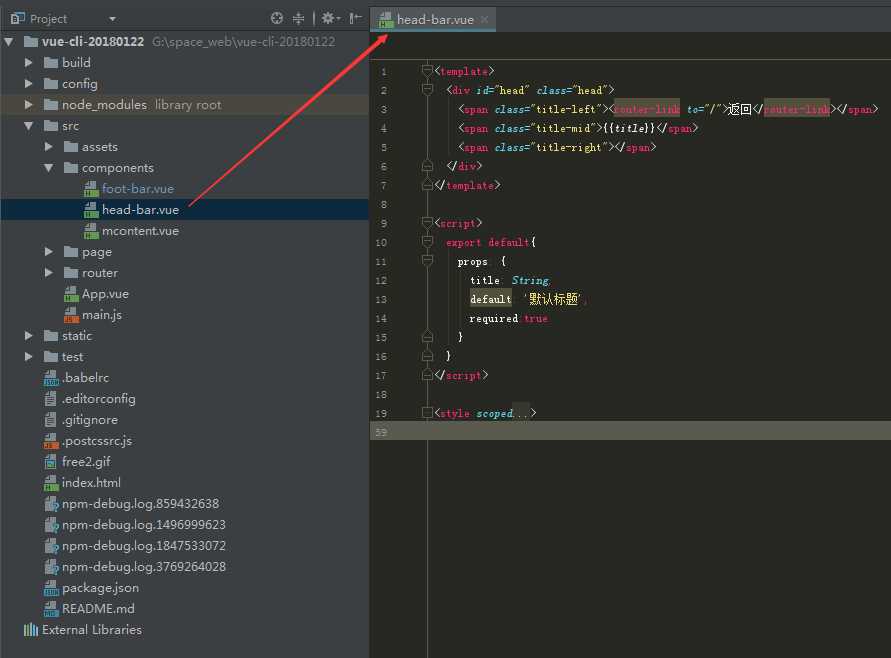Click the package.json file icon
Image resolution: width=891 pixels, height=658 pixels.
point(51,588)
